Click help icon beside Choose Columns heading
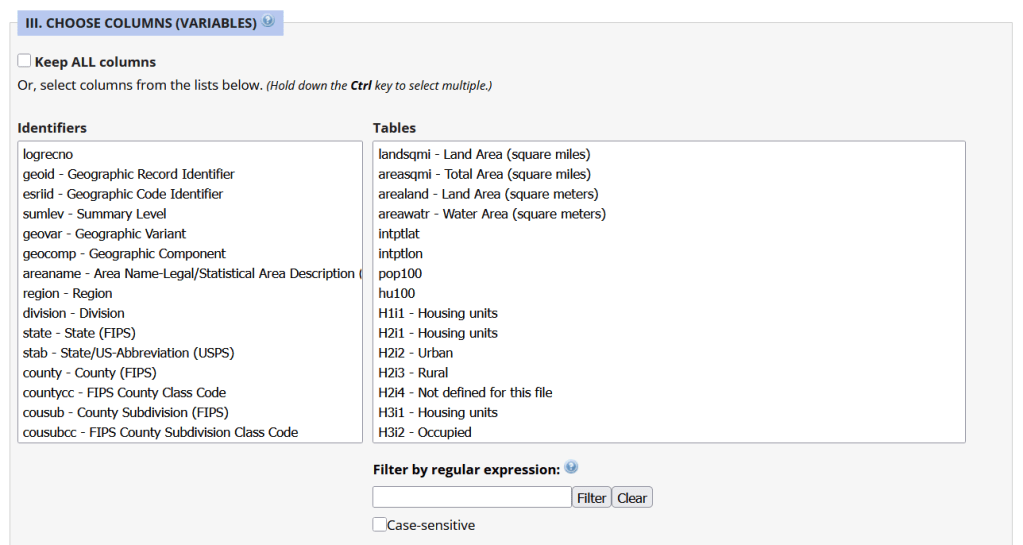The height and width of the screenshot is (545, 1023). coord(269,21)
